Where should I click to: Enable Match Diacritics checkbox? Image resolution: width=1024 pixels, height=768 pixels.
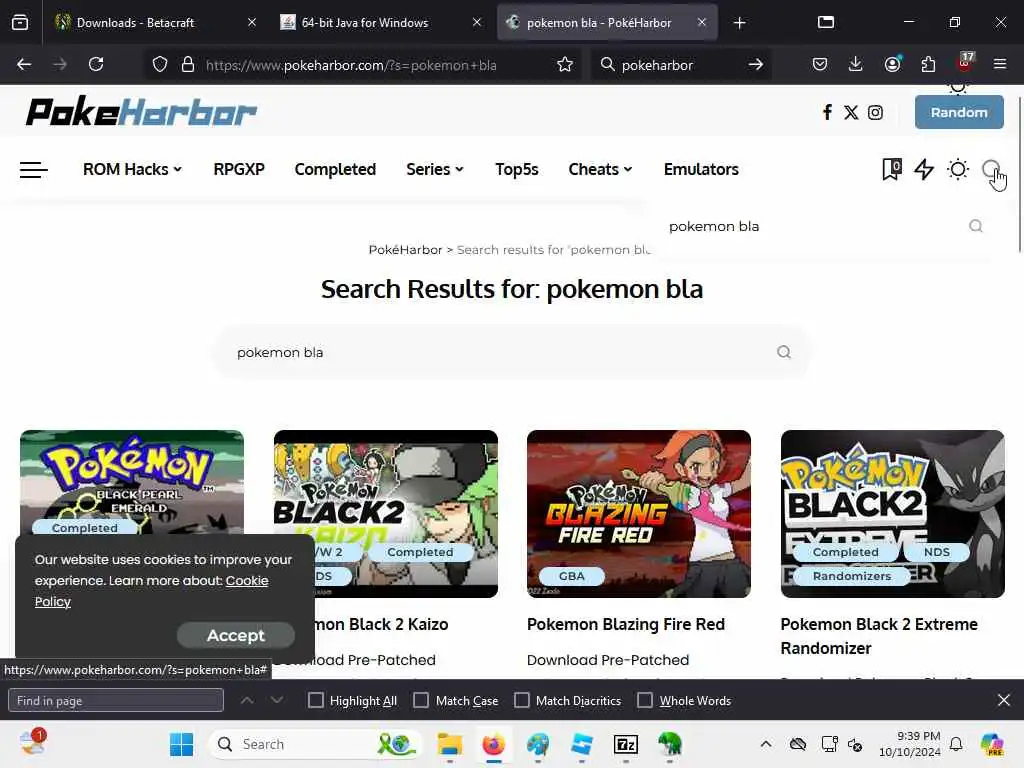click(x=522, y=700)
